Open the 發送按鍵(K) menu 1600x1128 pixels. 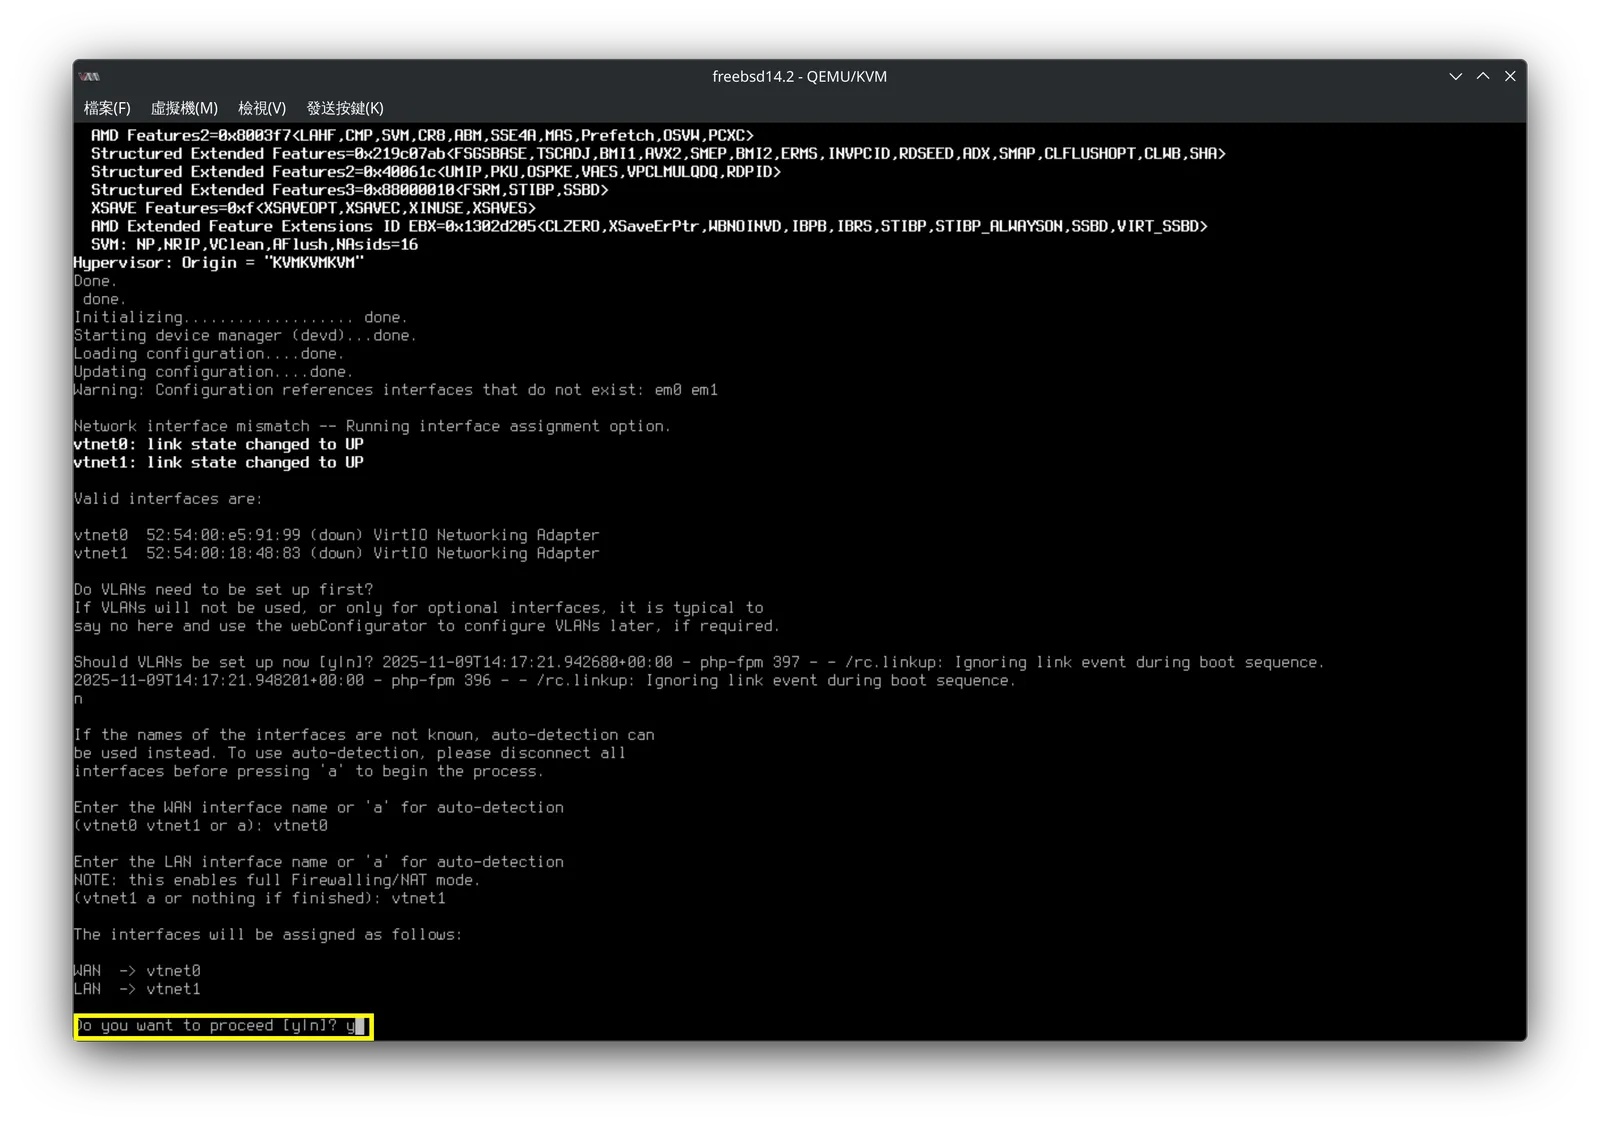coord(345,108)
